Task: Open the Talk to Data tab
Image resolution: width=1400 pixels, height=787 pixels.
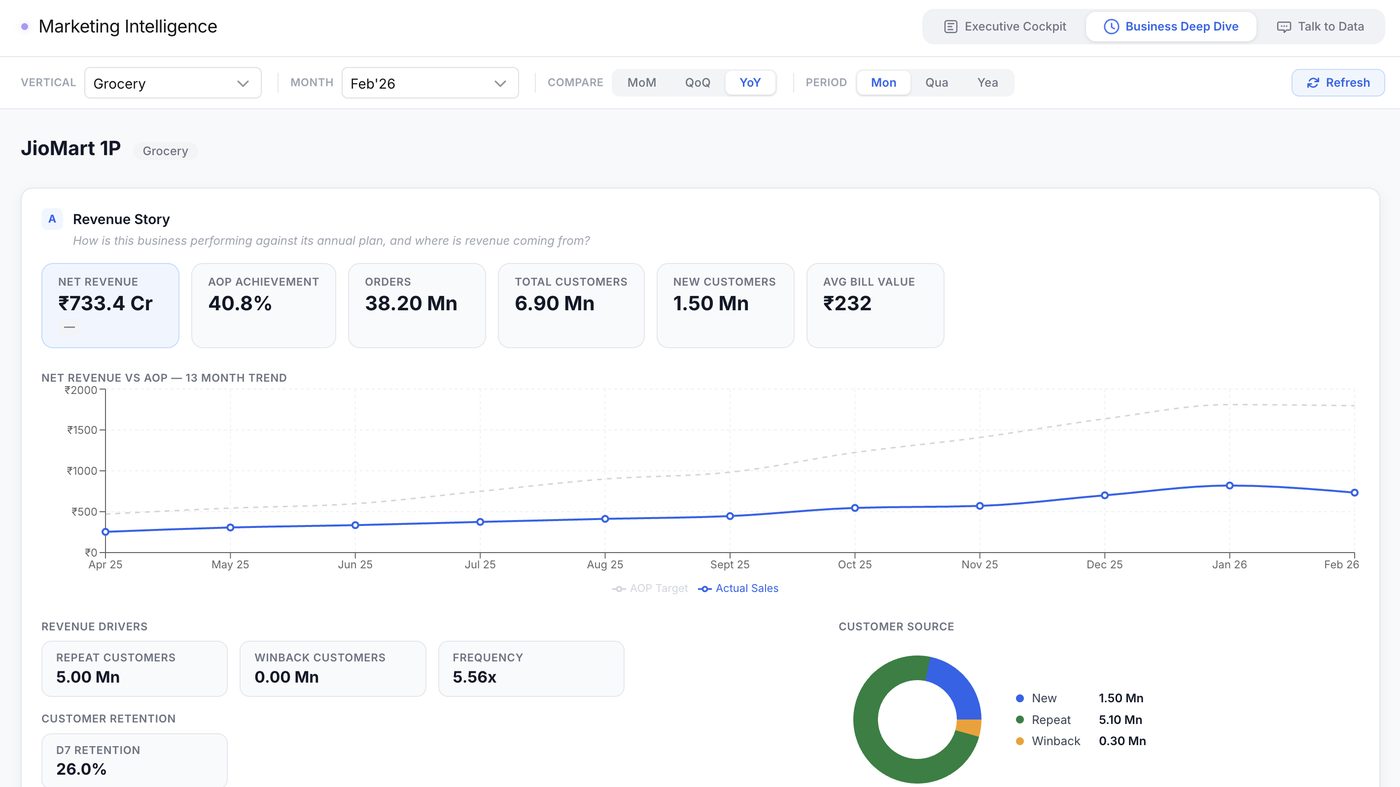Action: pyautogui.click(x=1320, y=27)
